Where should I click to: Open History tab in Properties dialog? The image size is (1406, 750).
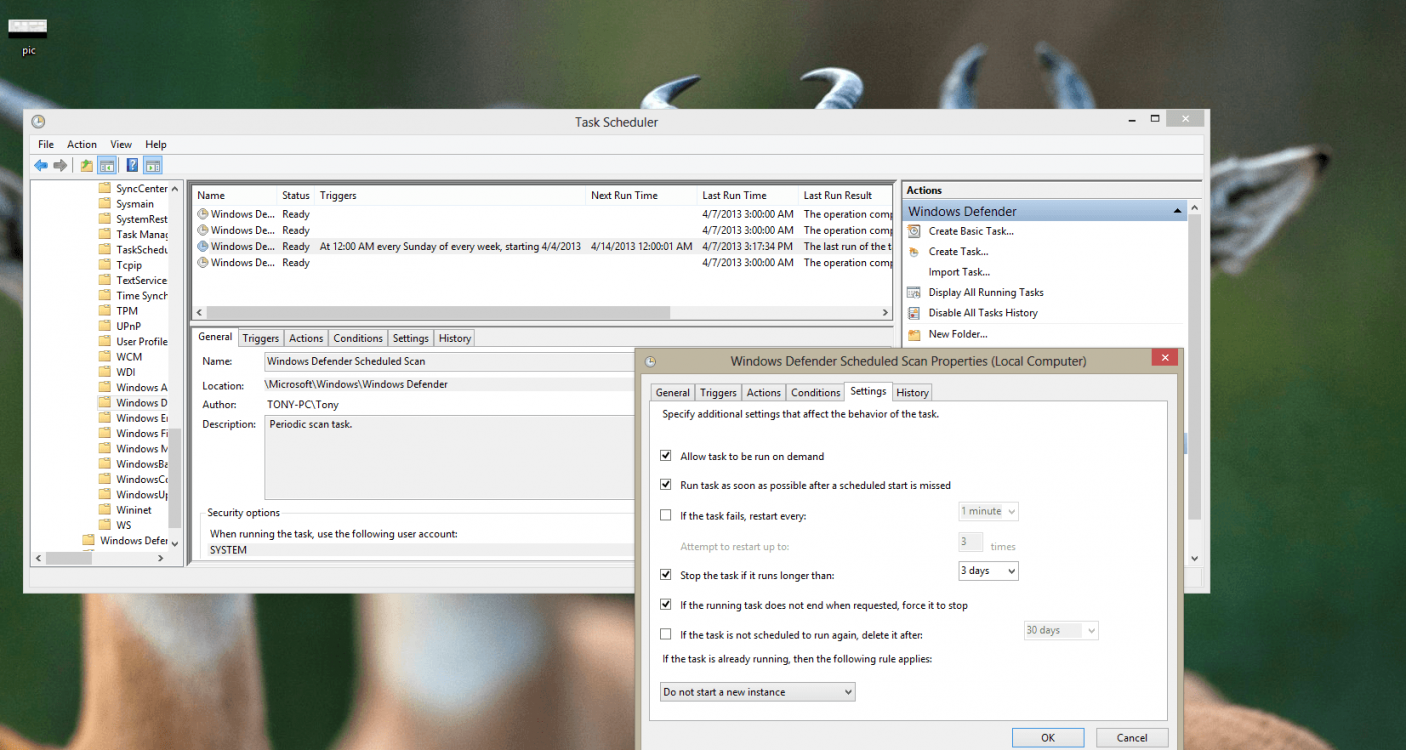click(912, 393)
